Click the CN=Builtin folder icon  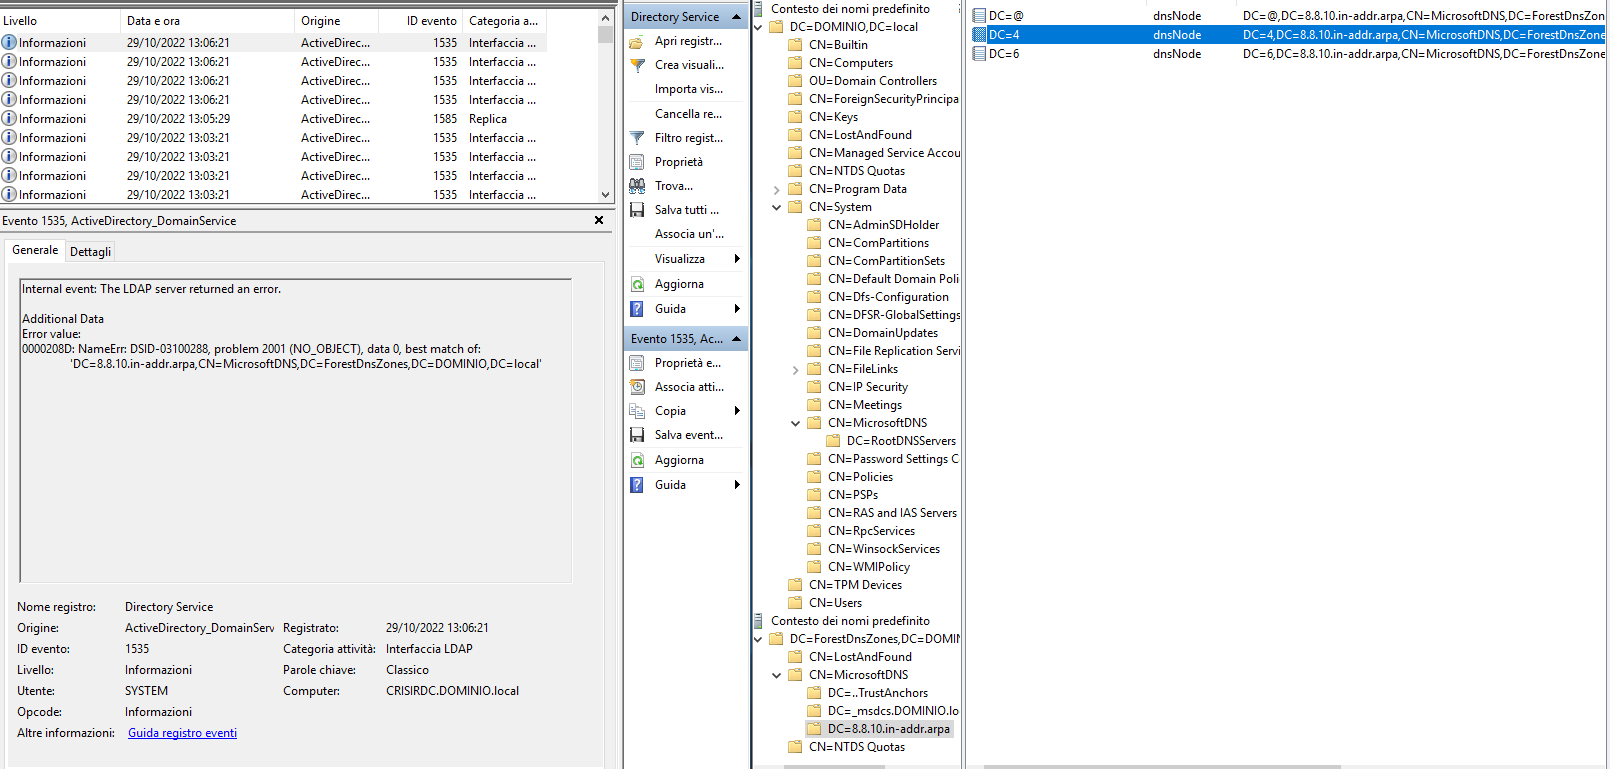point(795,45)
